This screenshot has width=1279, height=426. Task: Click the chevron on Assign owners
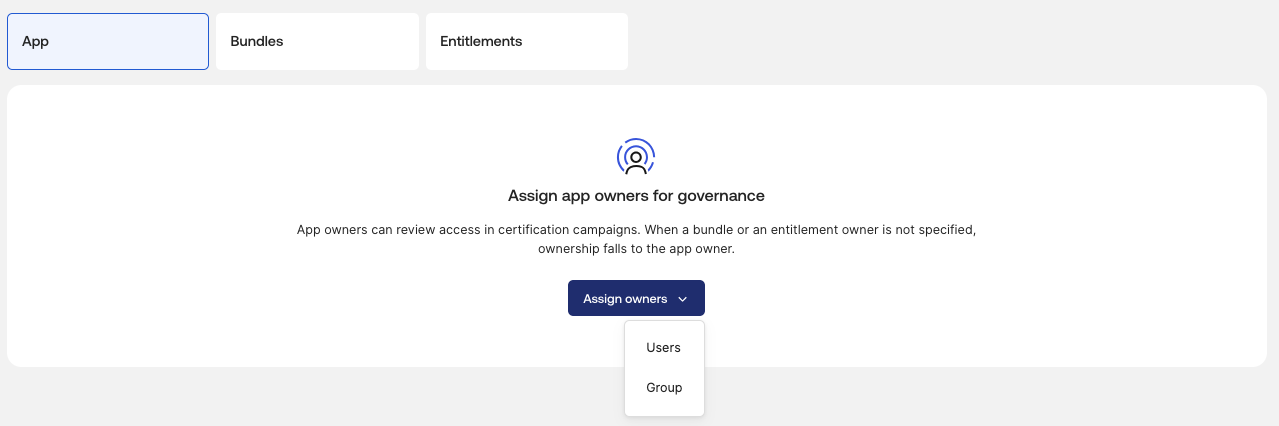click(682, 299)
